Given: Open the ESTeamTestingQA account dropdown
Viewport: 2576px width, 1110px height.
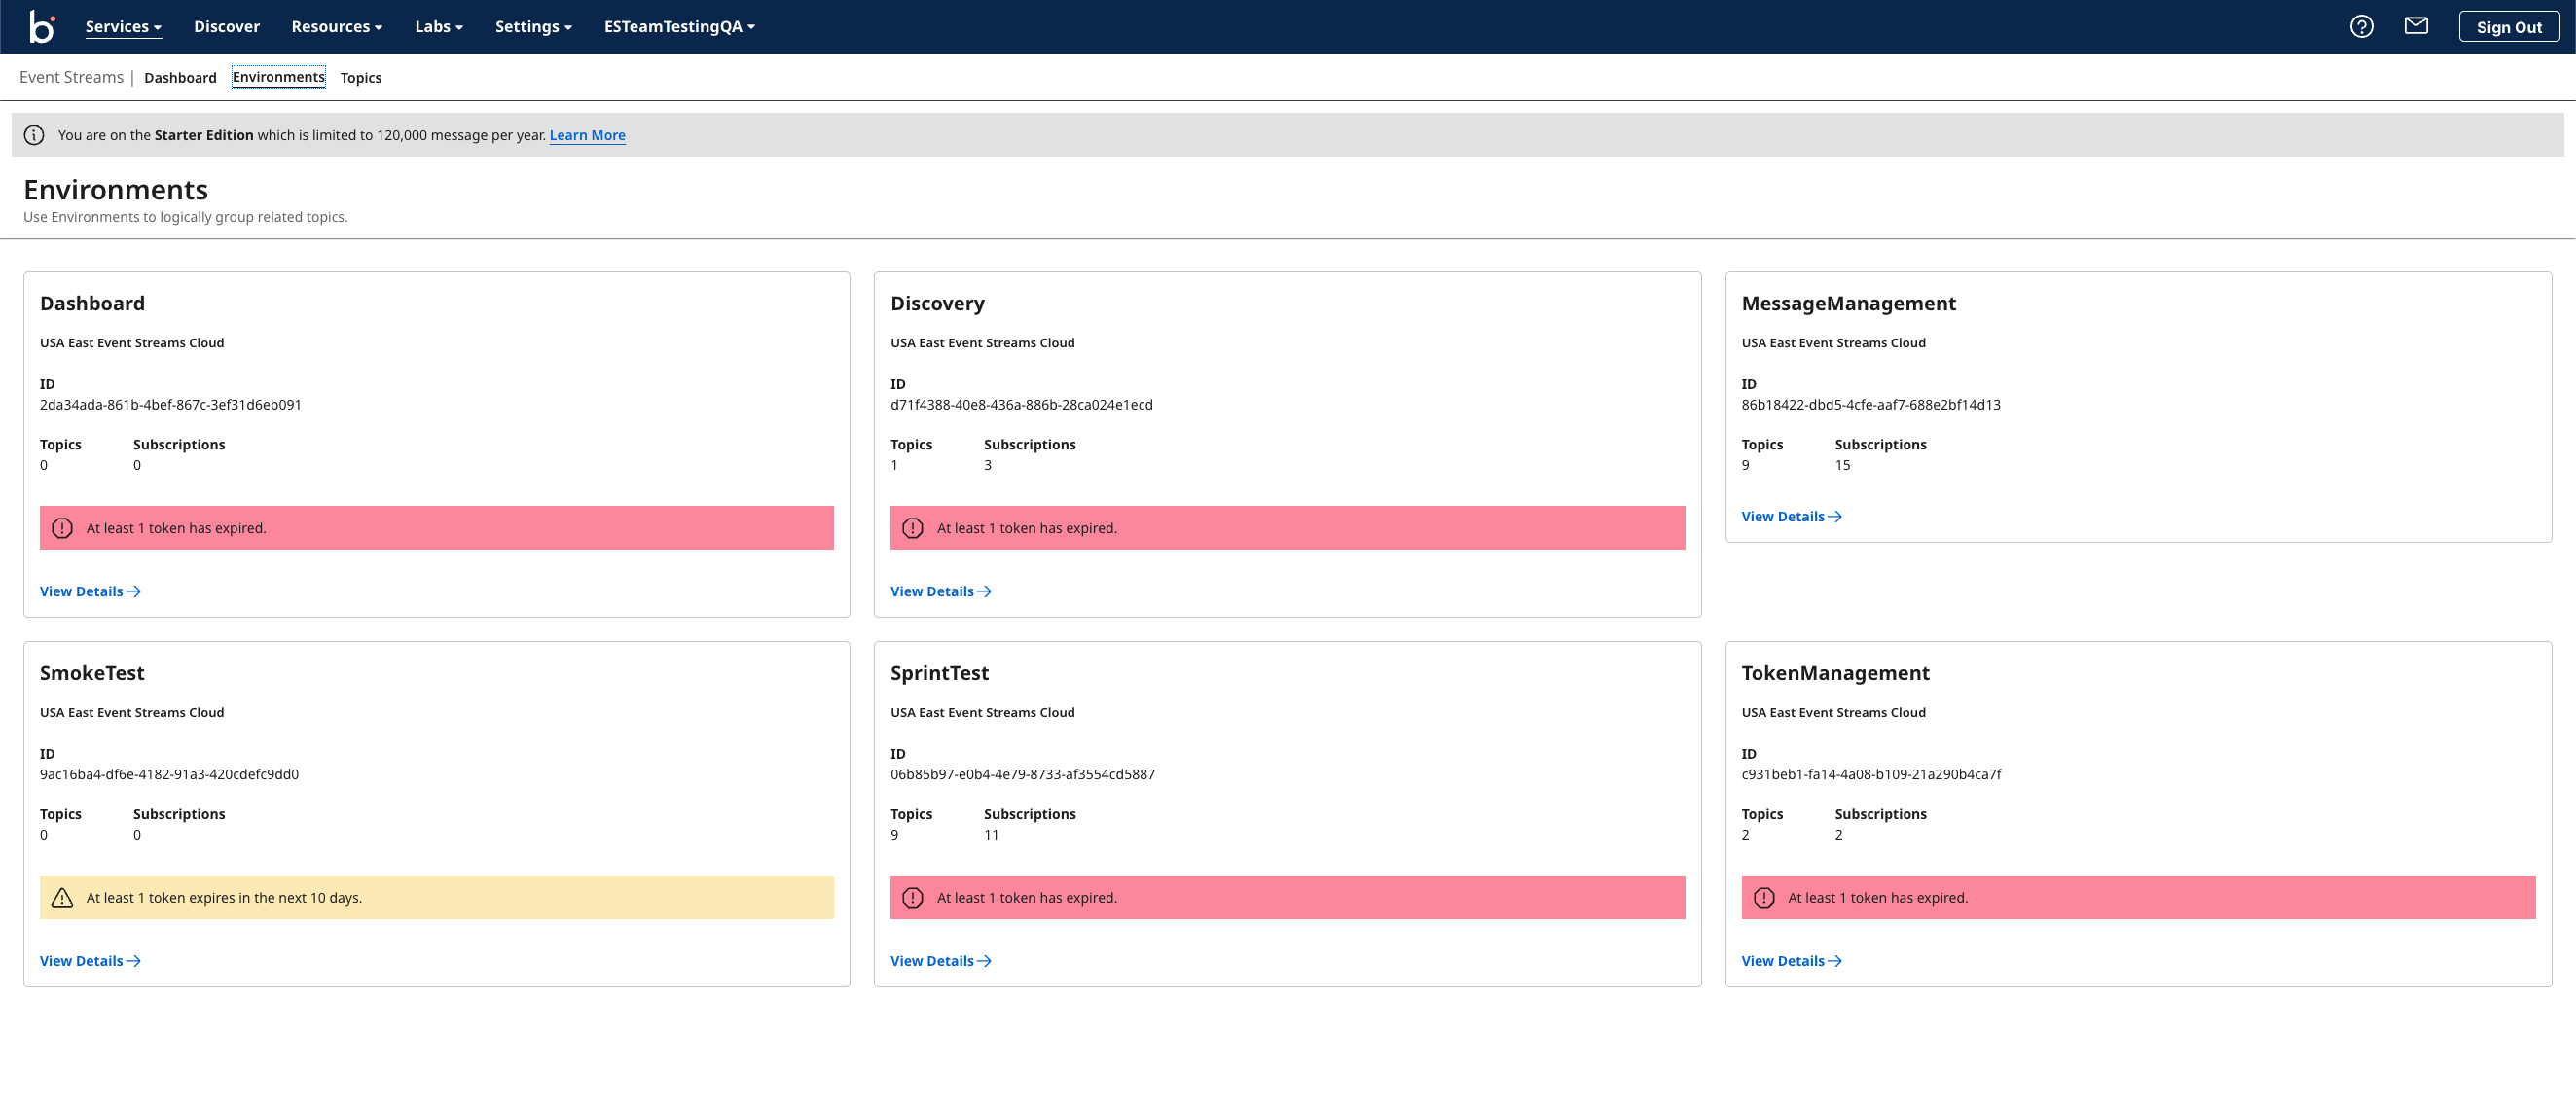Looking at the screenshot, I should coord(679,27).
